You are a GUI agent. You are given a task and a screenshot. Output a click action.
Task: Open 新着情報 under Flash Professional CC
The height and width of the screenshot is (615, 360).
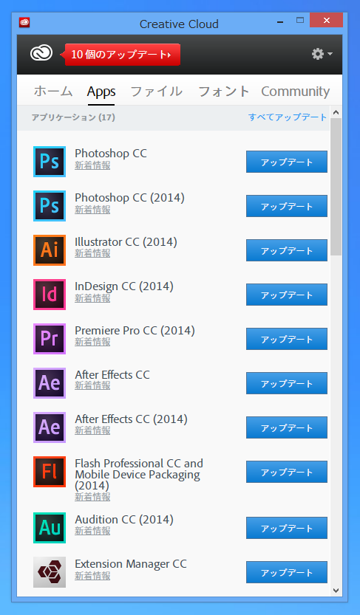click(93, 497)
